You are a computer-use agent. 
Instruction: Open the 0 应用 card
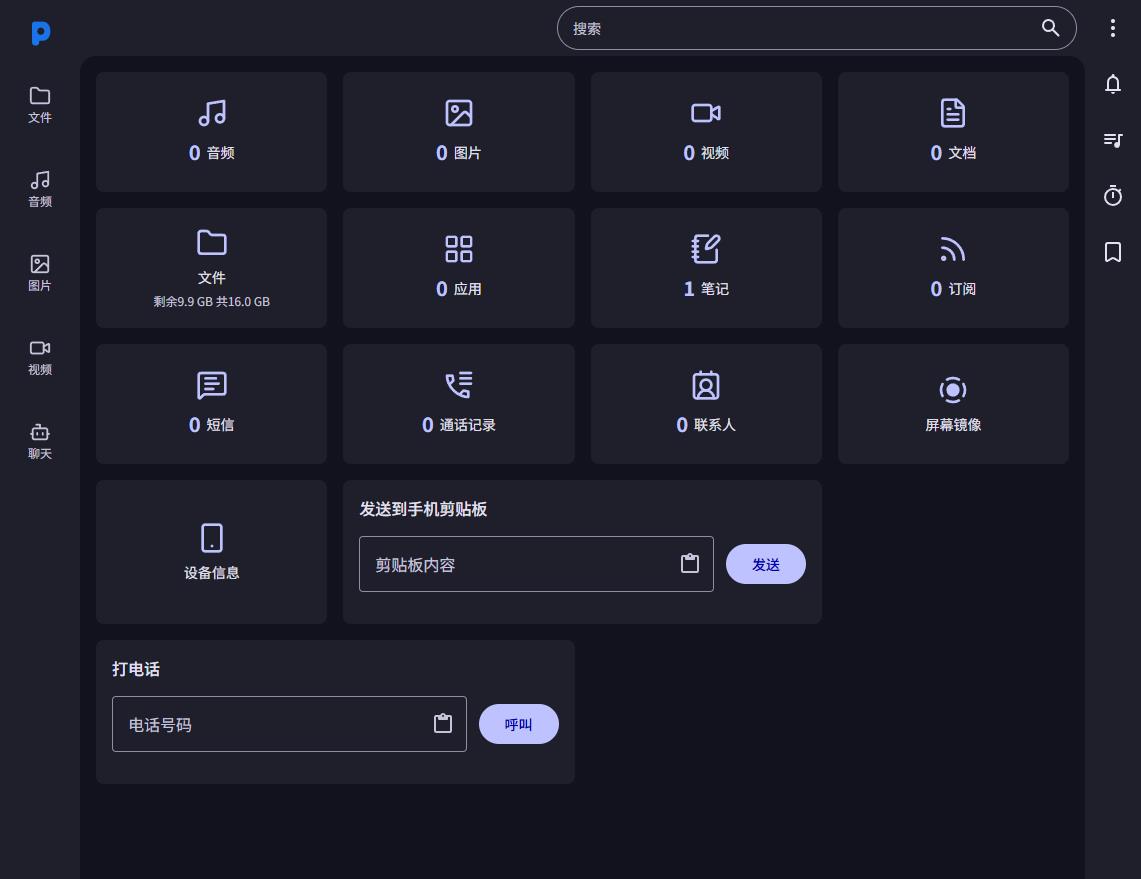coord(458,268)
